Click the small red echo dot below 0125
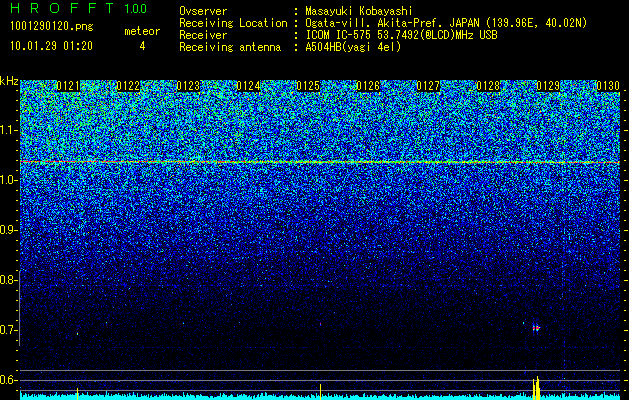 (x=321, y=324)
